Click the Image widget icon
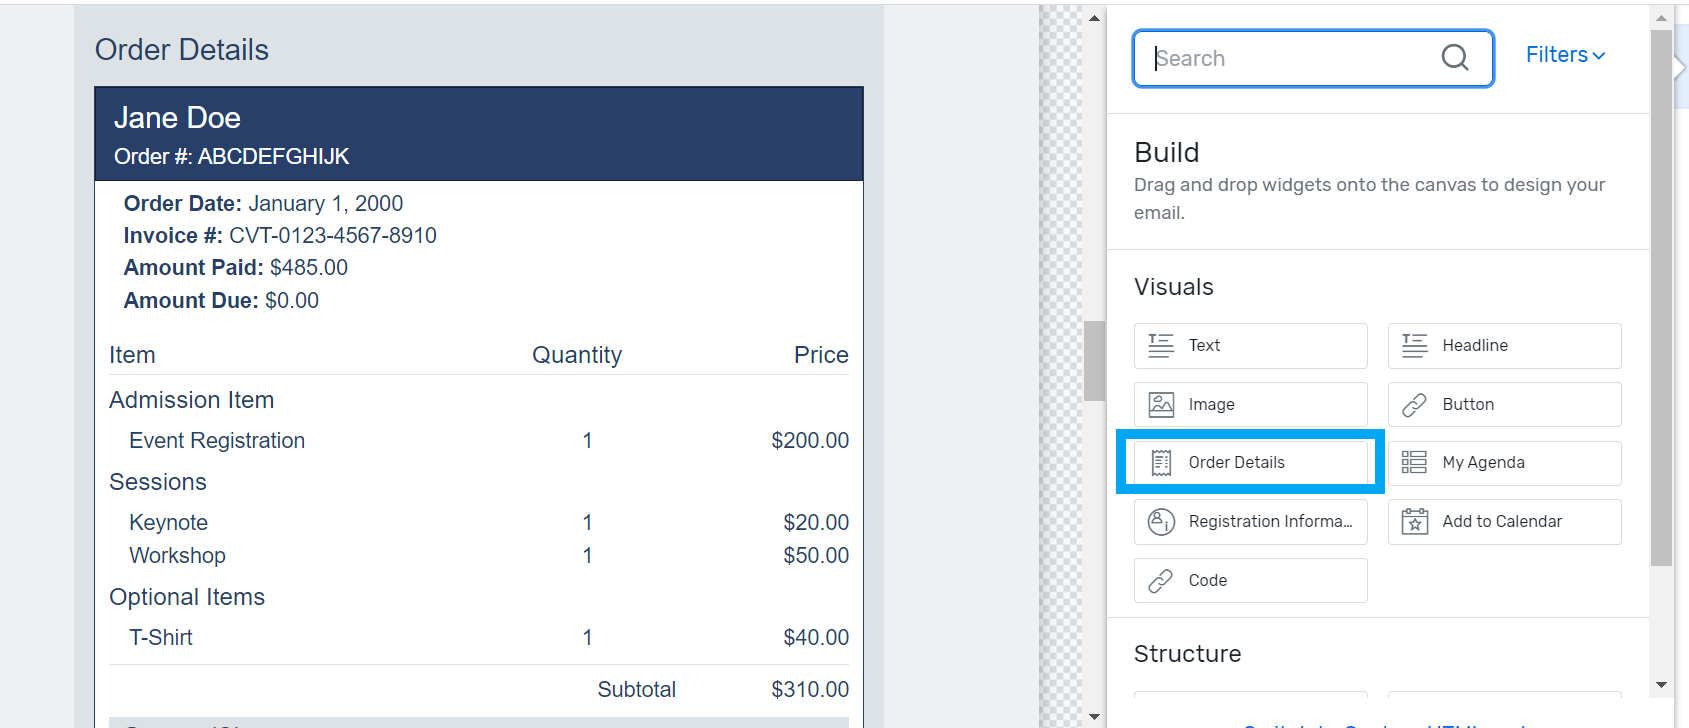Image resolution: width=1689 pixels, height=728 pixels. coord(1161,404)
